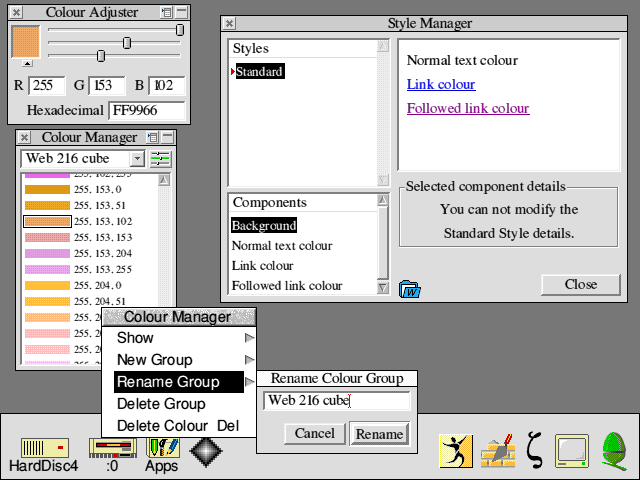640x480 pixels.
Task: Click the Components list scroll up arrow
Action: point(383,200)
